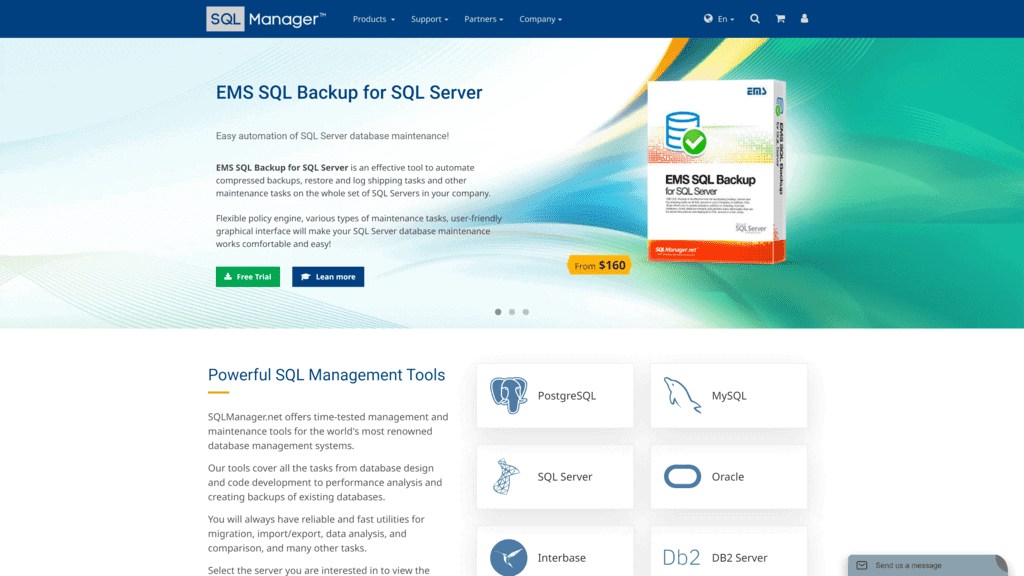Open the Oracle tools card label

(x=728, y=477)
